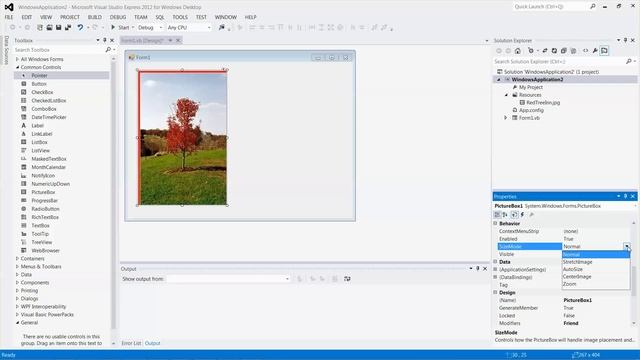This screenshot has width=640, height=360.
Task: Click View Code icon in Solution Explorer
Action: pos(586,51)
